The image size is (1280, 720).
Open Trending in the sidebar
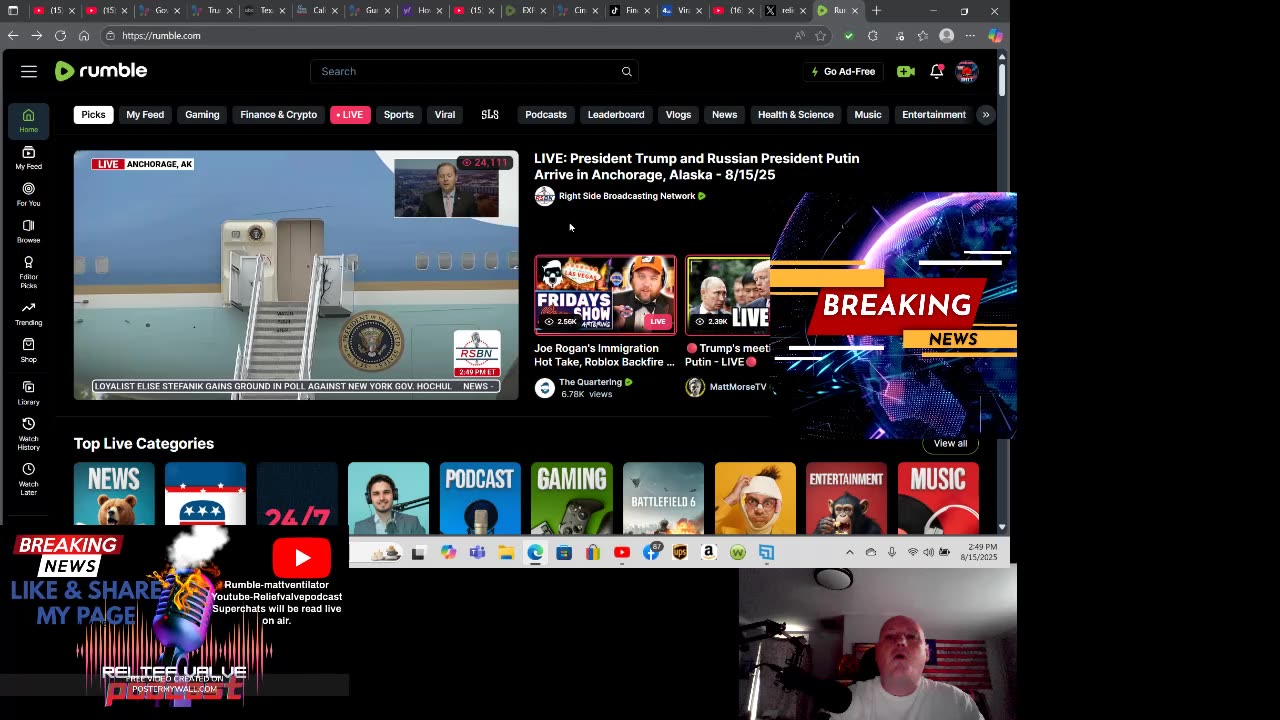[28, 314]
